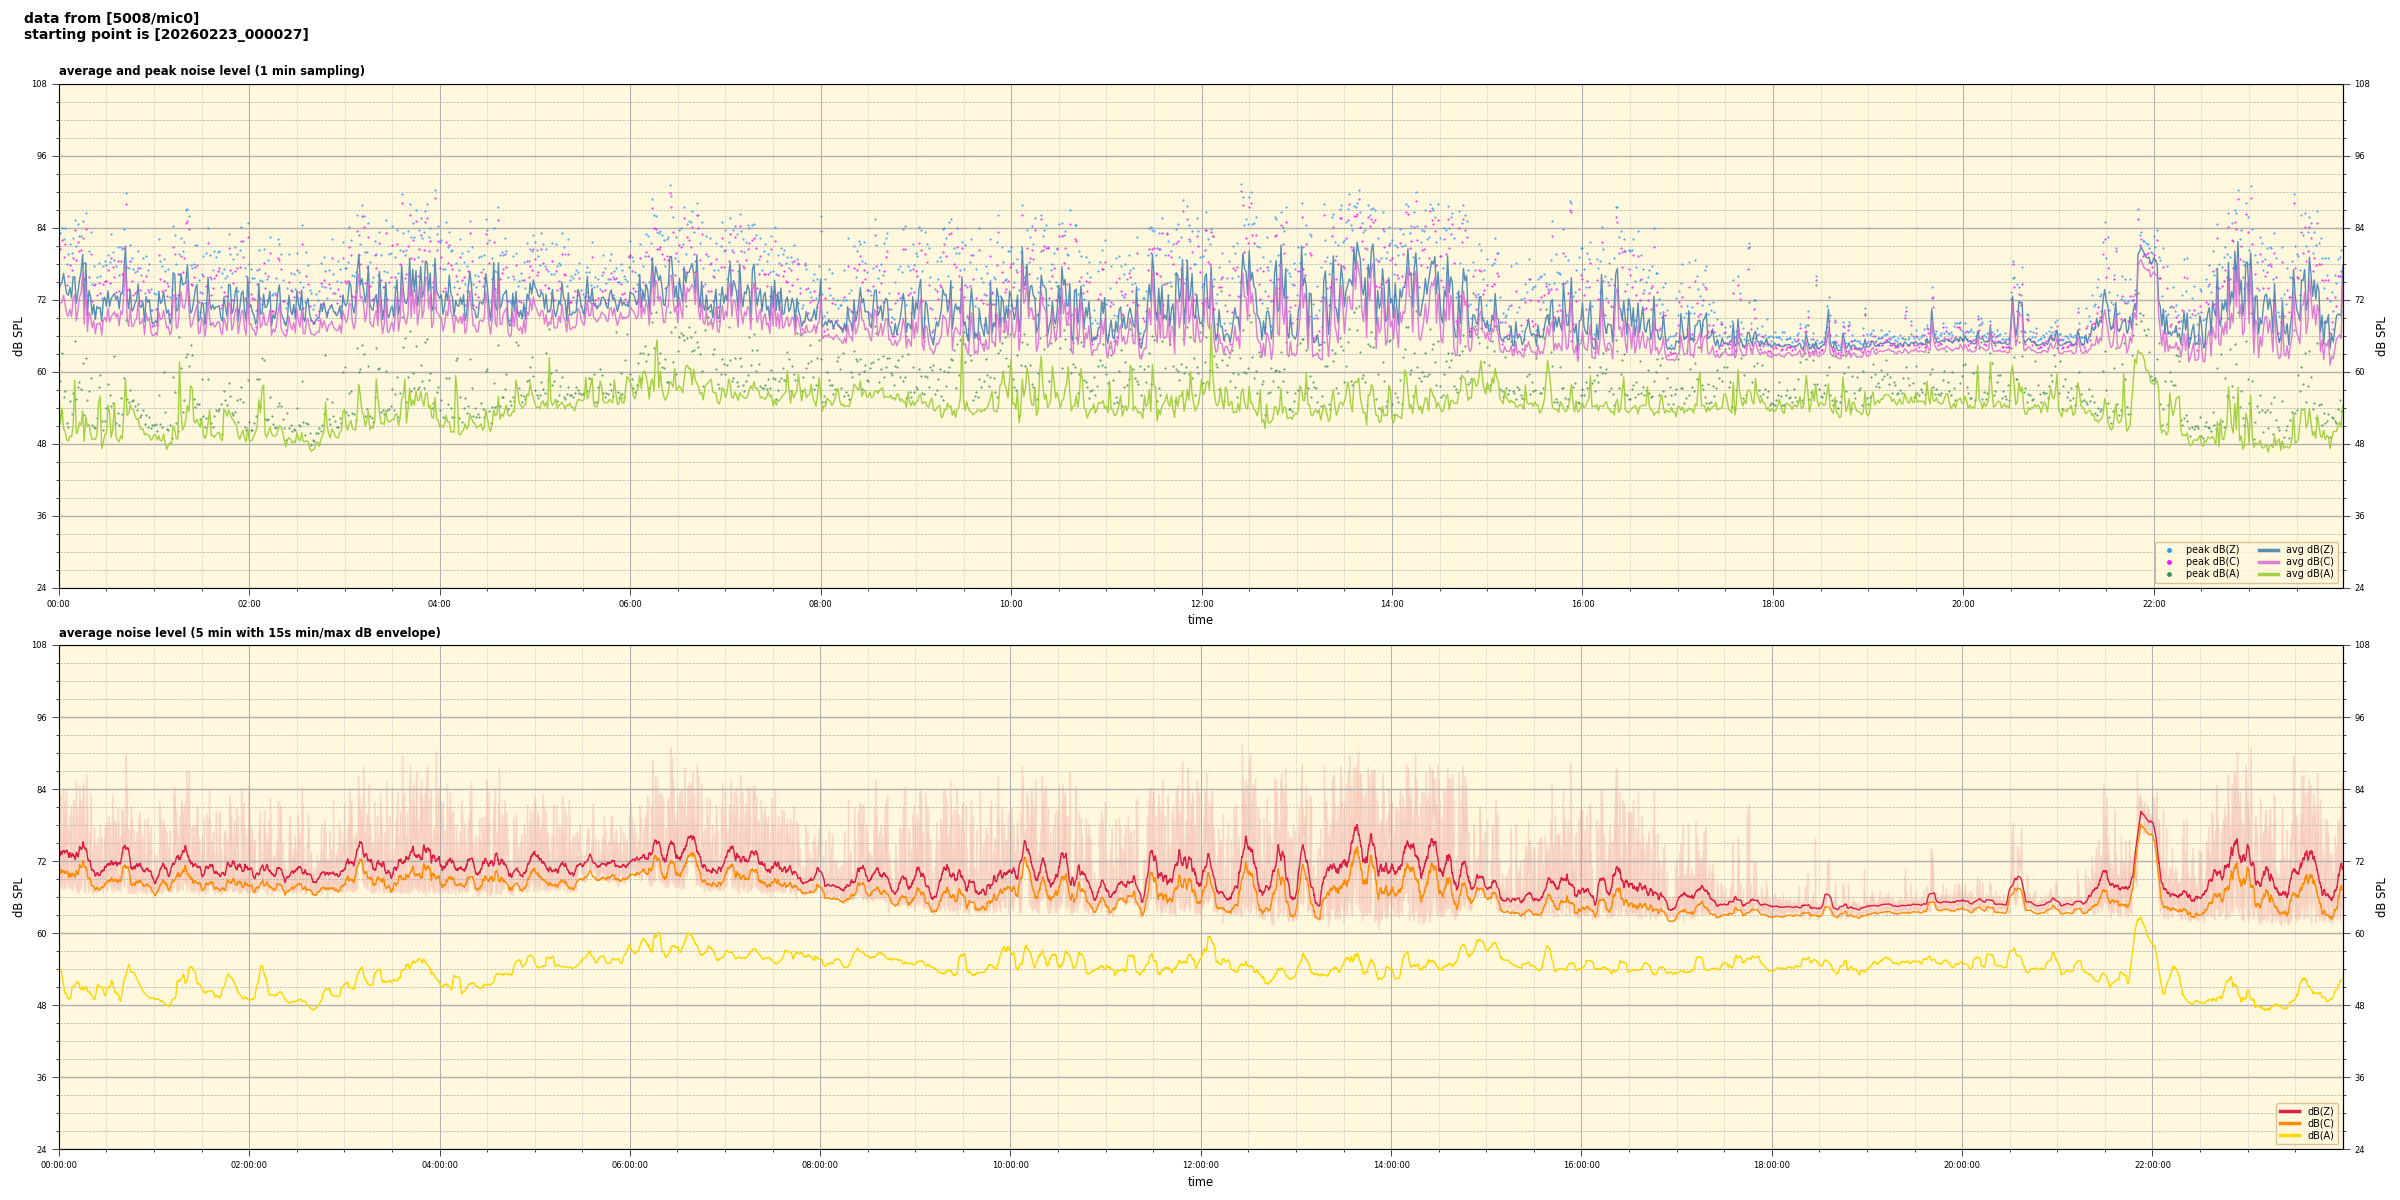Click the 06:00 tick label on top chart
The width and height of the screenshot is (2400, 1200).
630,604
